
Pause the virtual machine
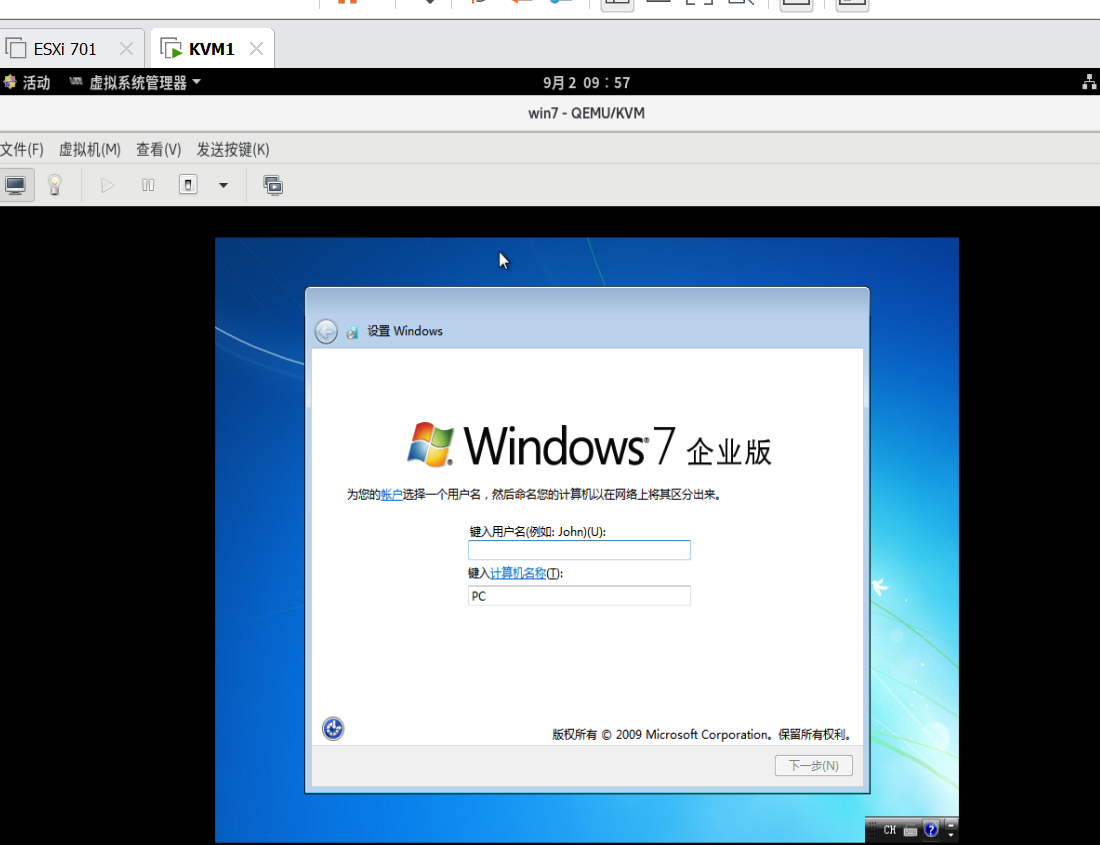point(148,185)
